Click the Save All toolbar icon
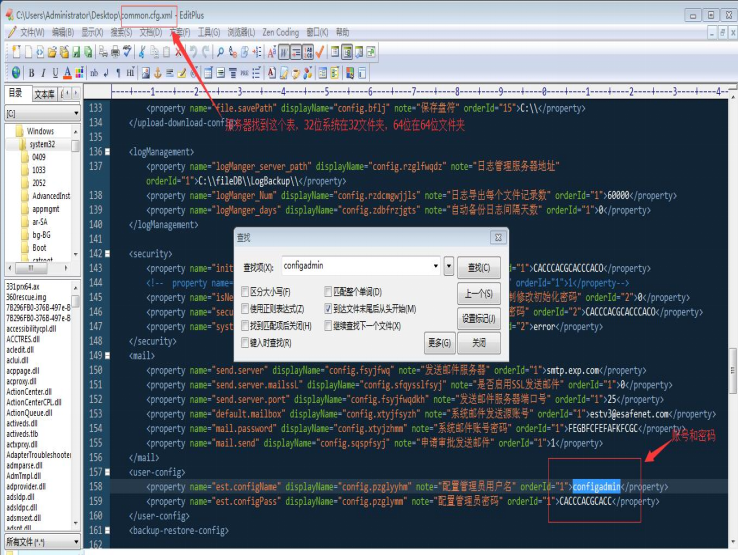Viewport: 738px width, 555px height. point(88,52)
